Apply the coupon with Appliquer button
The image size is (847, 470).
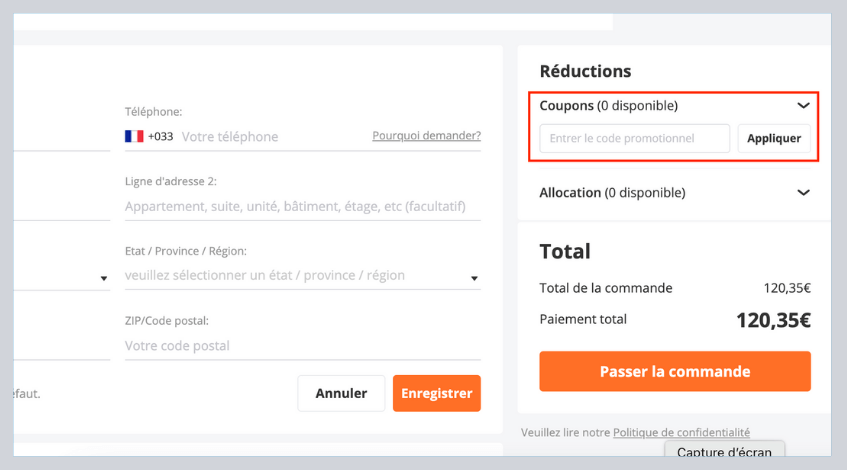(774, 138)
